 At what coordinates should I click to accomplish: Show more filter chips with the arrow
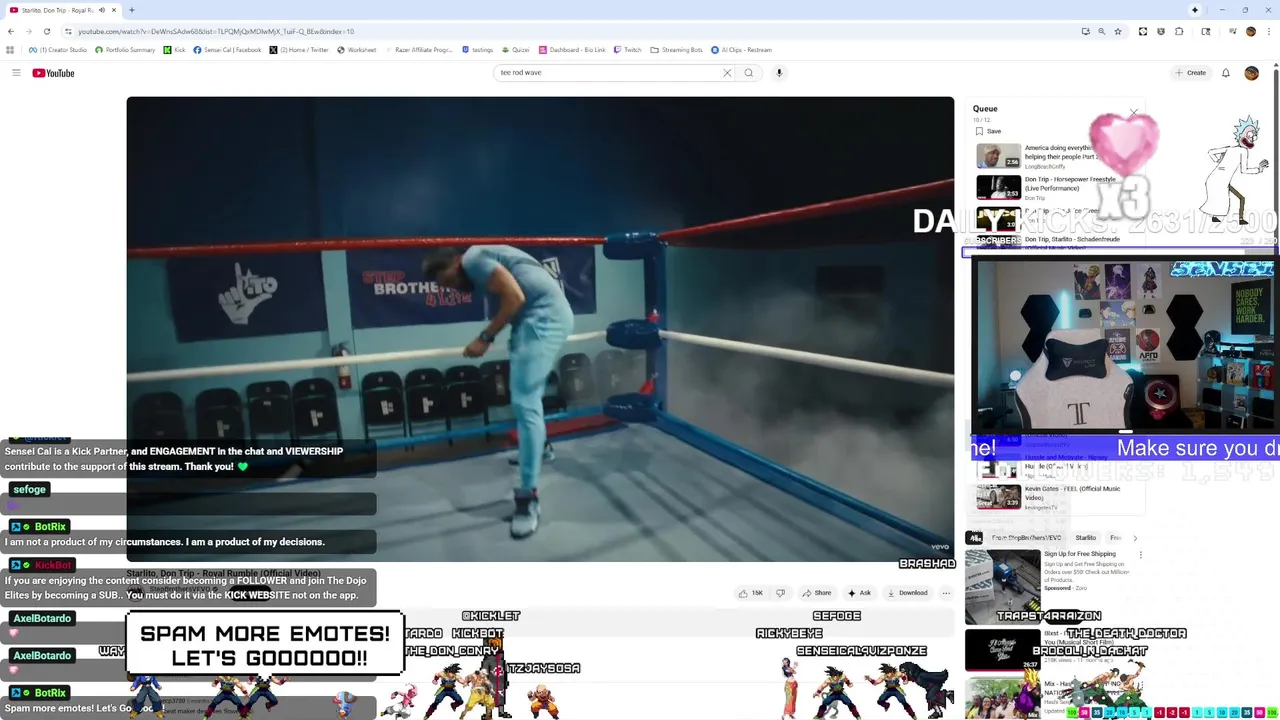pos(1134,538)
